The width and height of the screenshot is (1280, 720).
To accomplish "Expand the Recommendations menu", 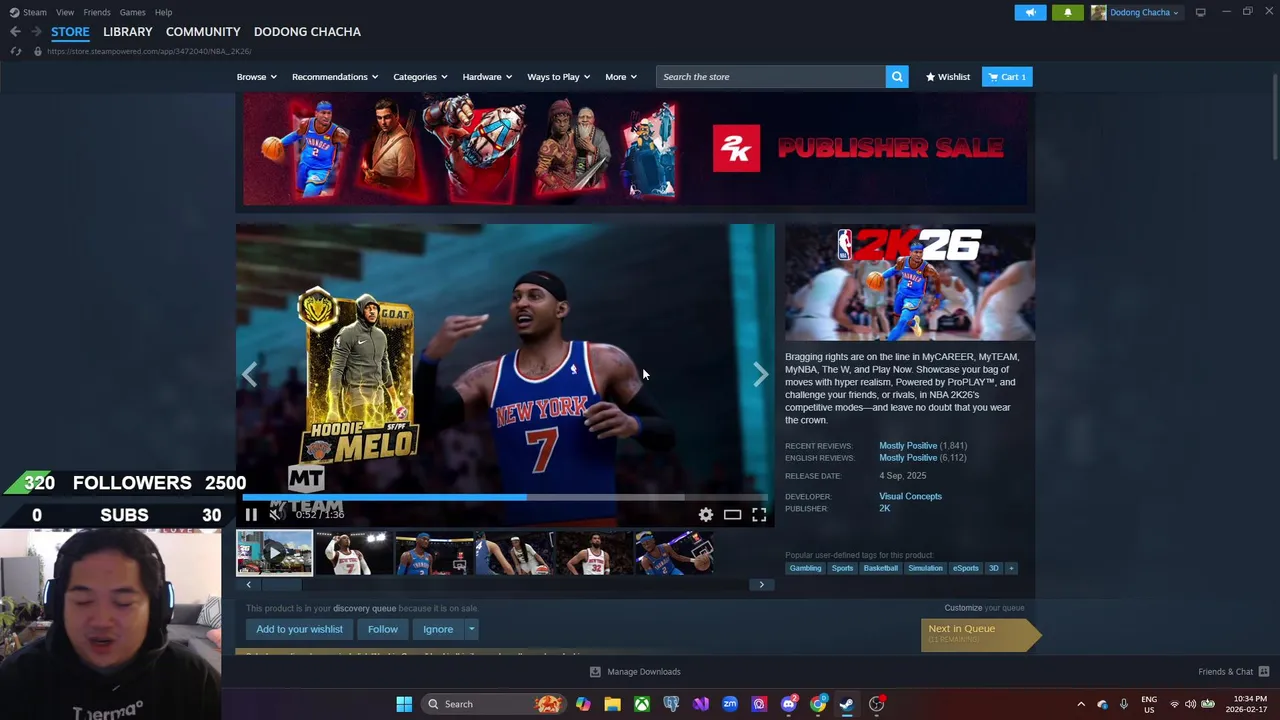I will click(335, 77).
